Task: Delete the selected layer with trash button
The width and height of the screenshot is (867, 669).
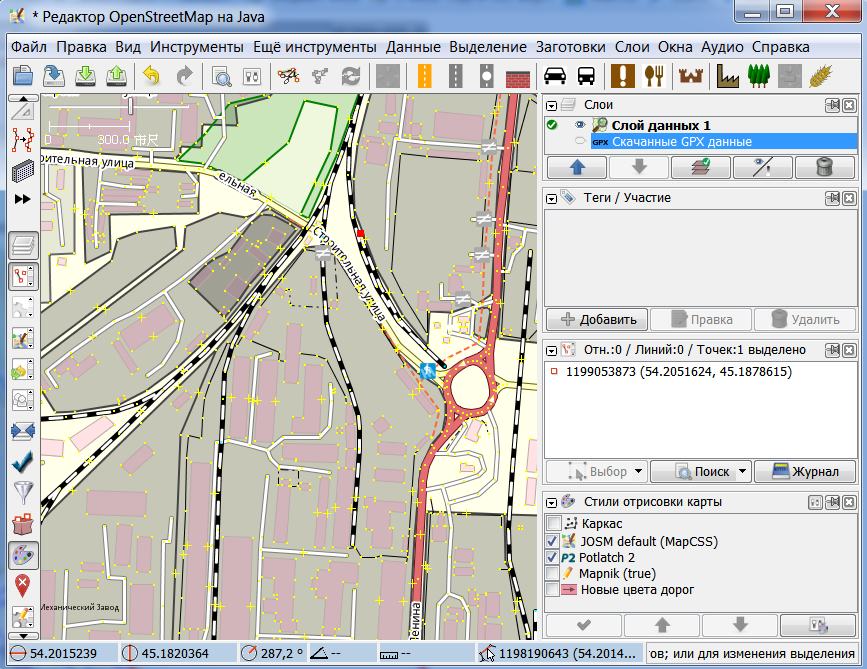Action: coord(824,167)
